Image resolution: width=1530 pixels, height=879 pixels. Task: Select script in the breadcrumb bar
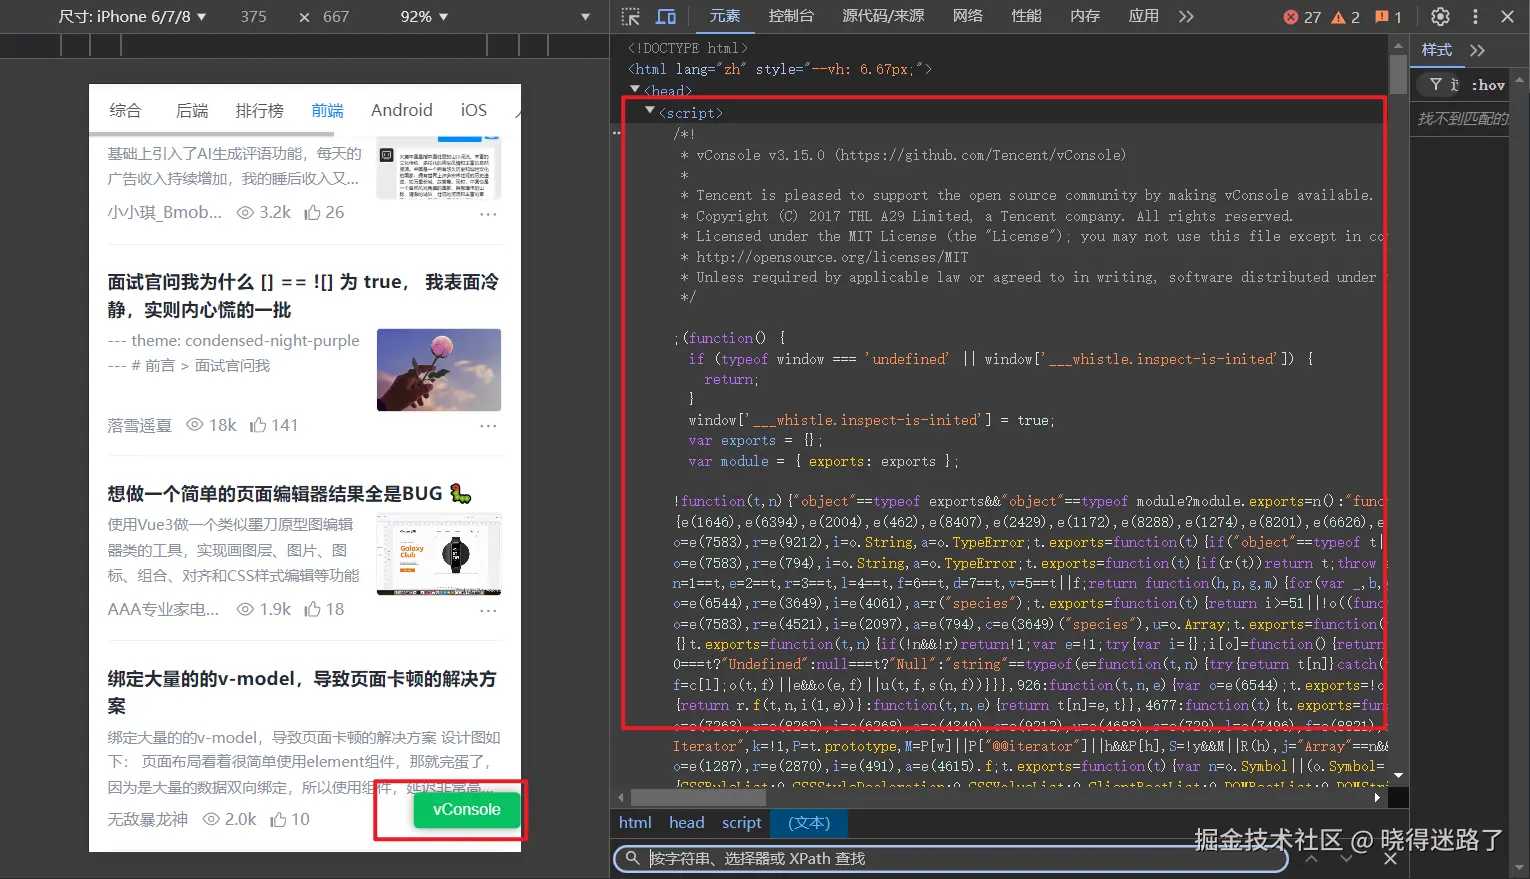[x=741, y=822]
